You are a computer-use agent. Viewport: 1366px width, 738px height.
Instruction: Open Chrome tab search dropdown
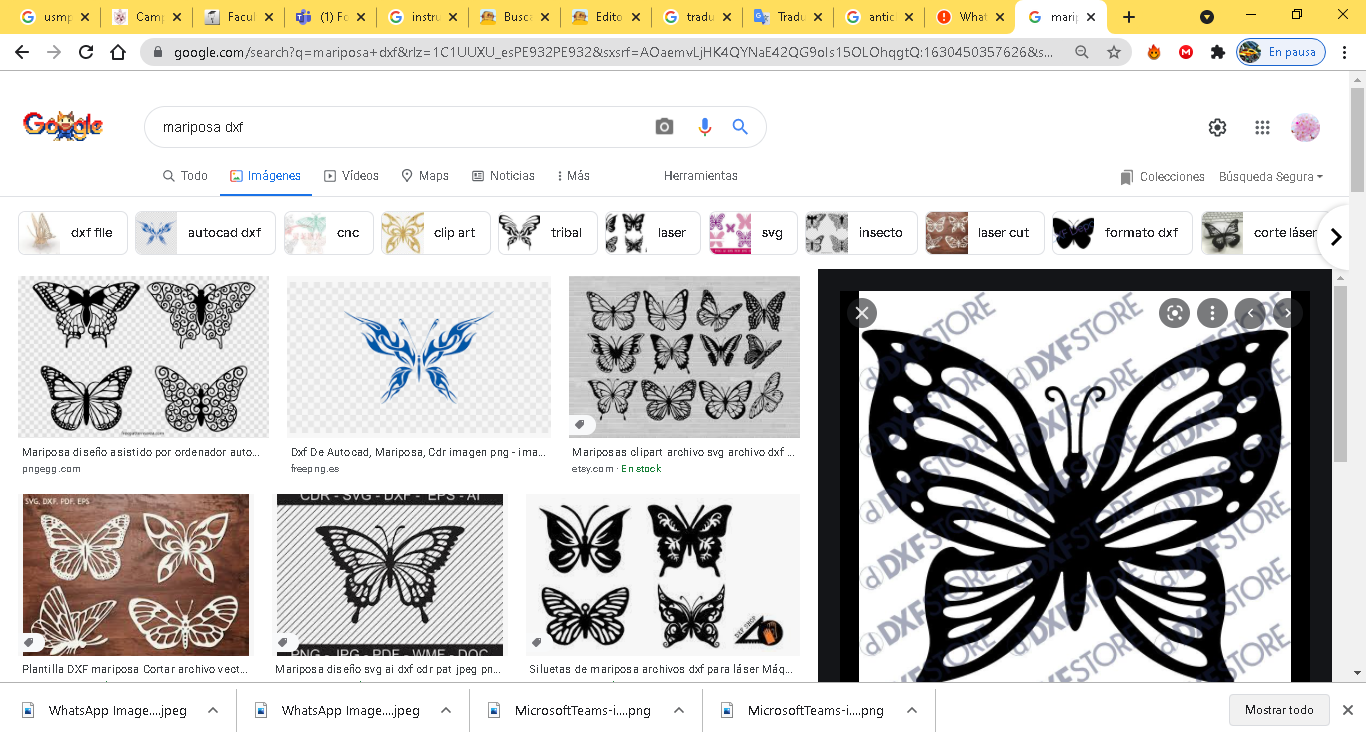[1207, 17]
